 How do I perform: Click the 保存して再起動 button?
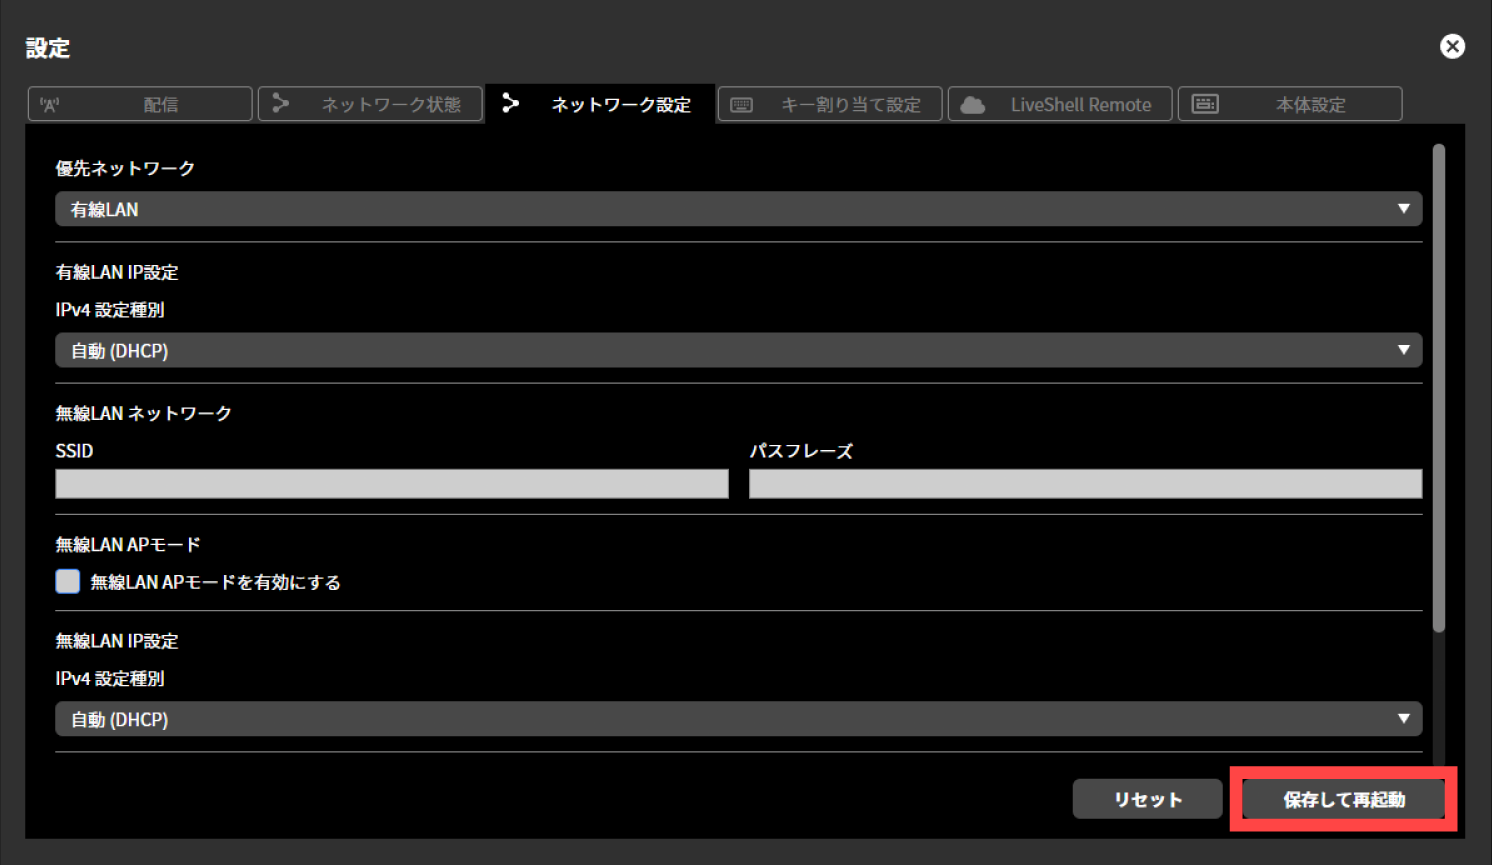(1343, 799)
